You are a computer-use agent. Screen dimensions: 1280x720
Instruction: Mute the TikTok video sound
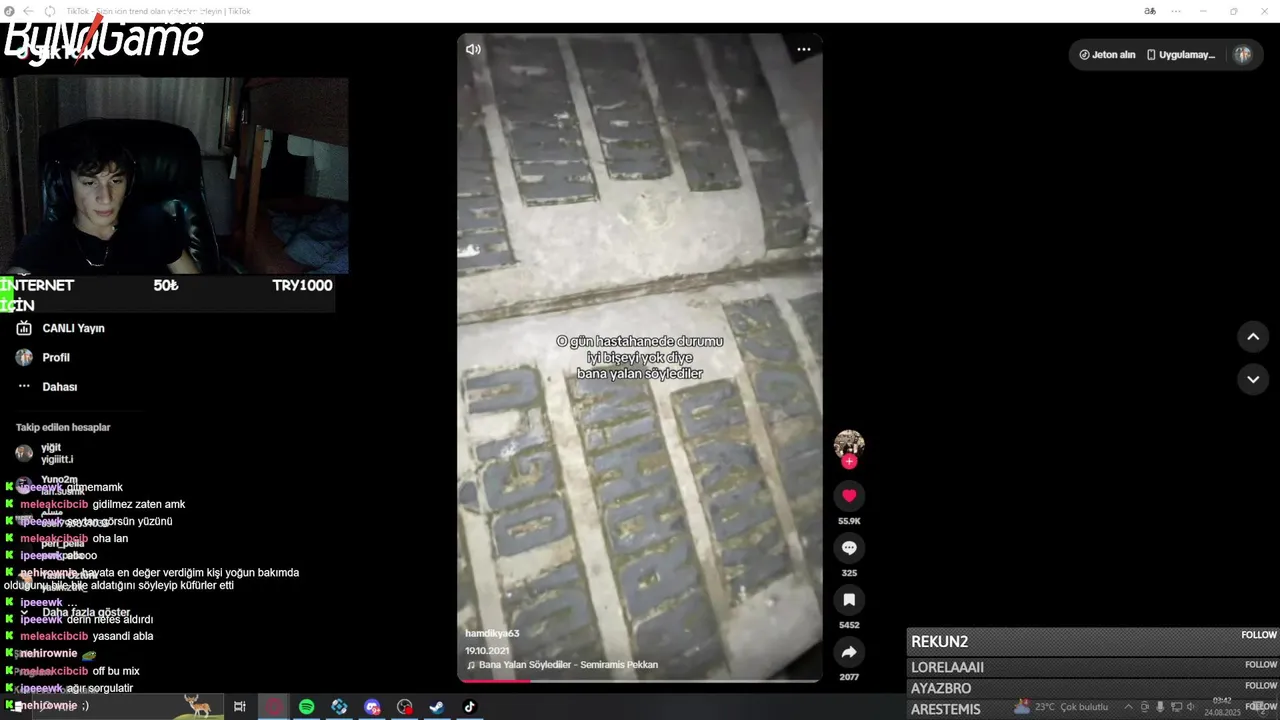(x=473, y=49)
